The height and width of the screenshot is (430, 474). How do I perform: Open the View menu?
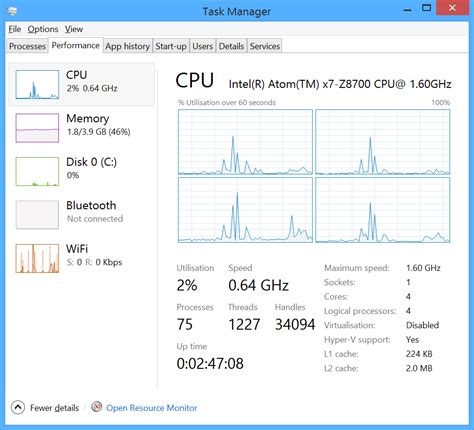click(74, 29)
